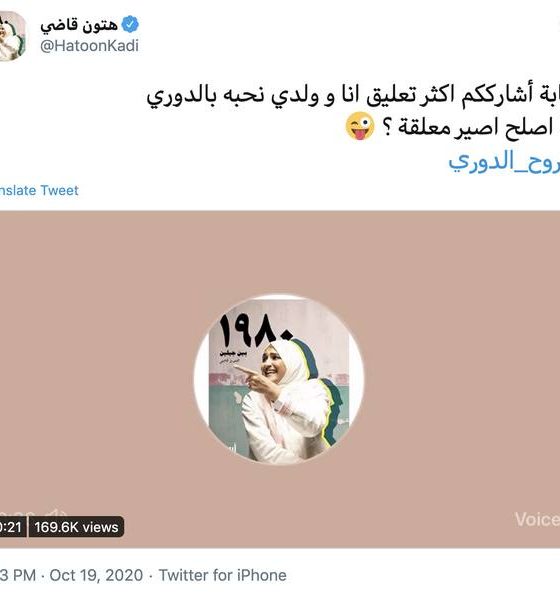The height and width of the screenshot is (600, 560).
Task: Open the Oct 19, 2020 date link
Action: [x=96, y=575]
